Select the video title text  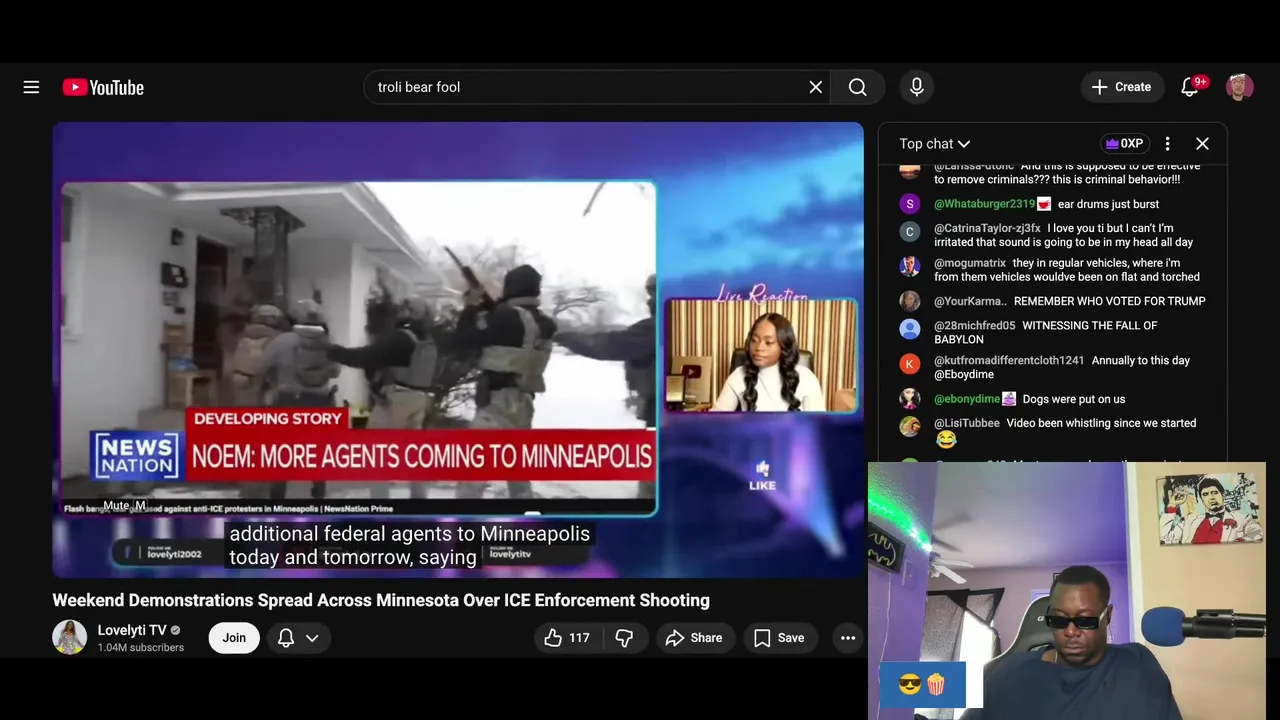(381, 600)
